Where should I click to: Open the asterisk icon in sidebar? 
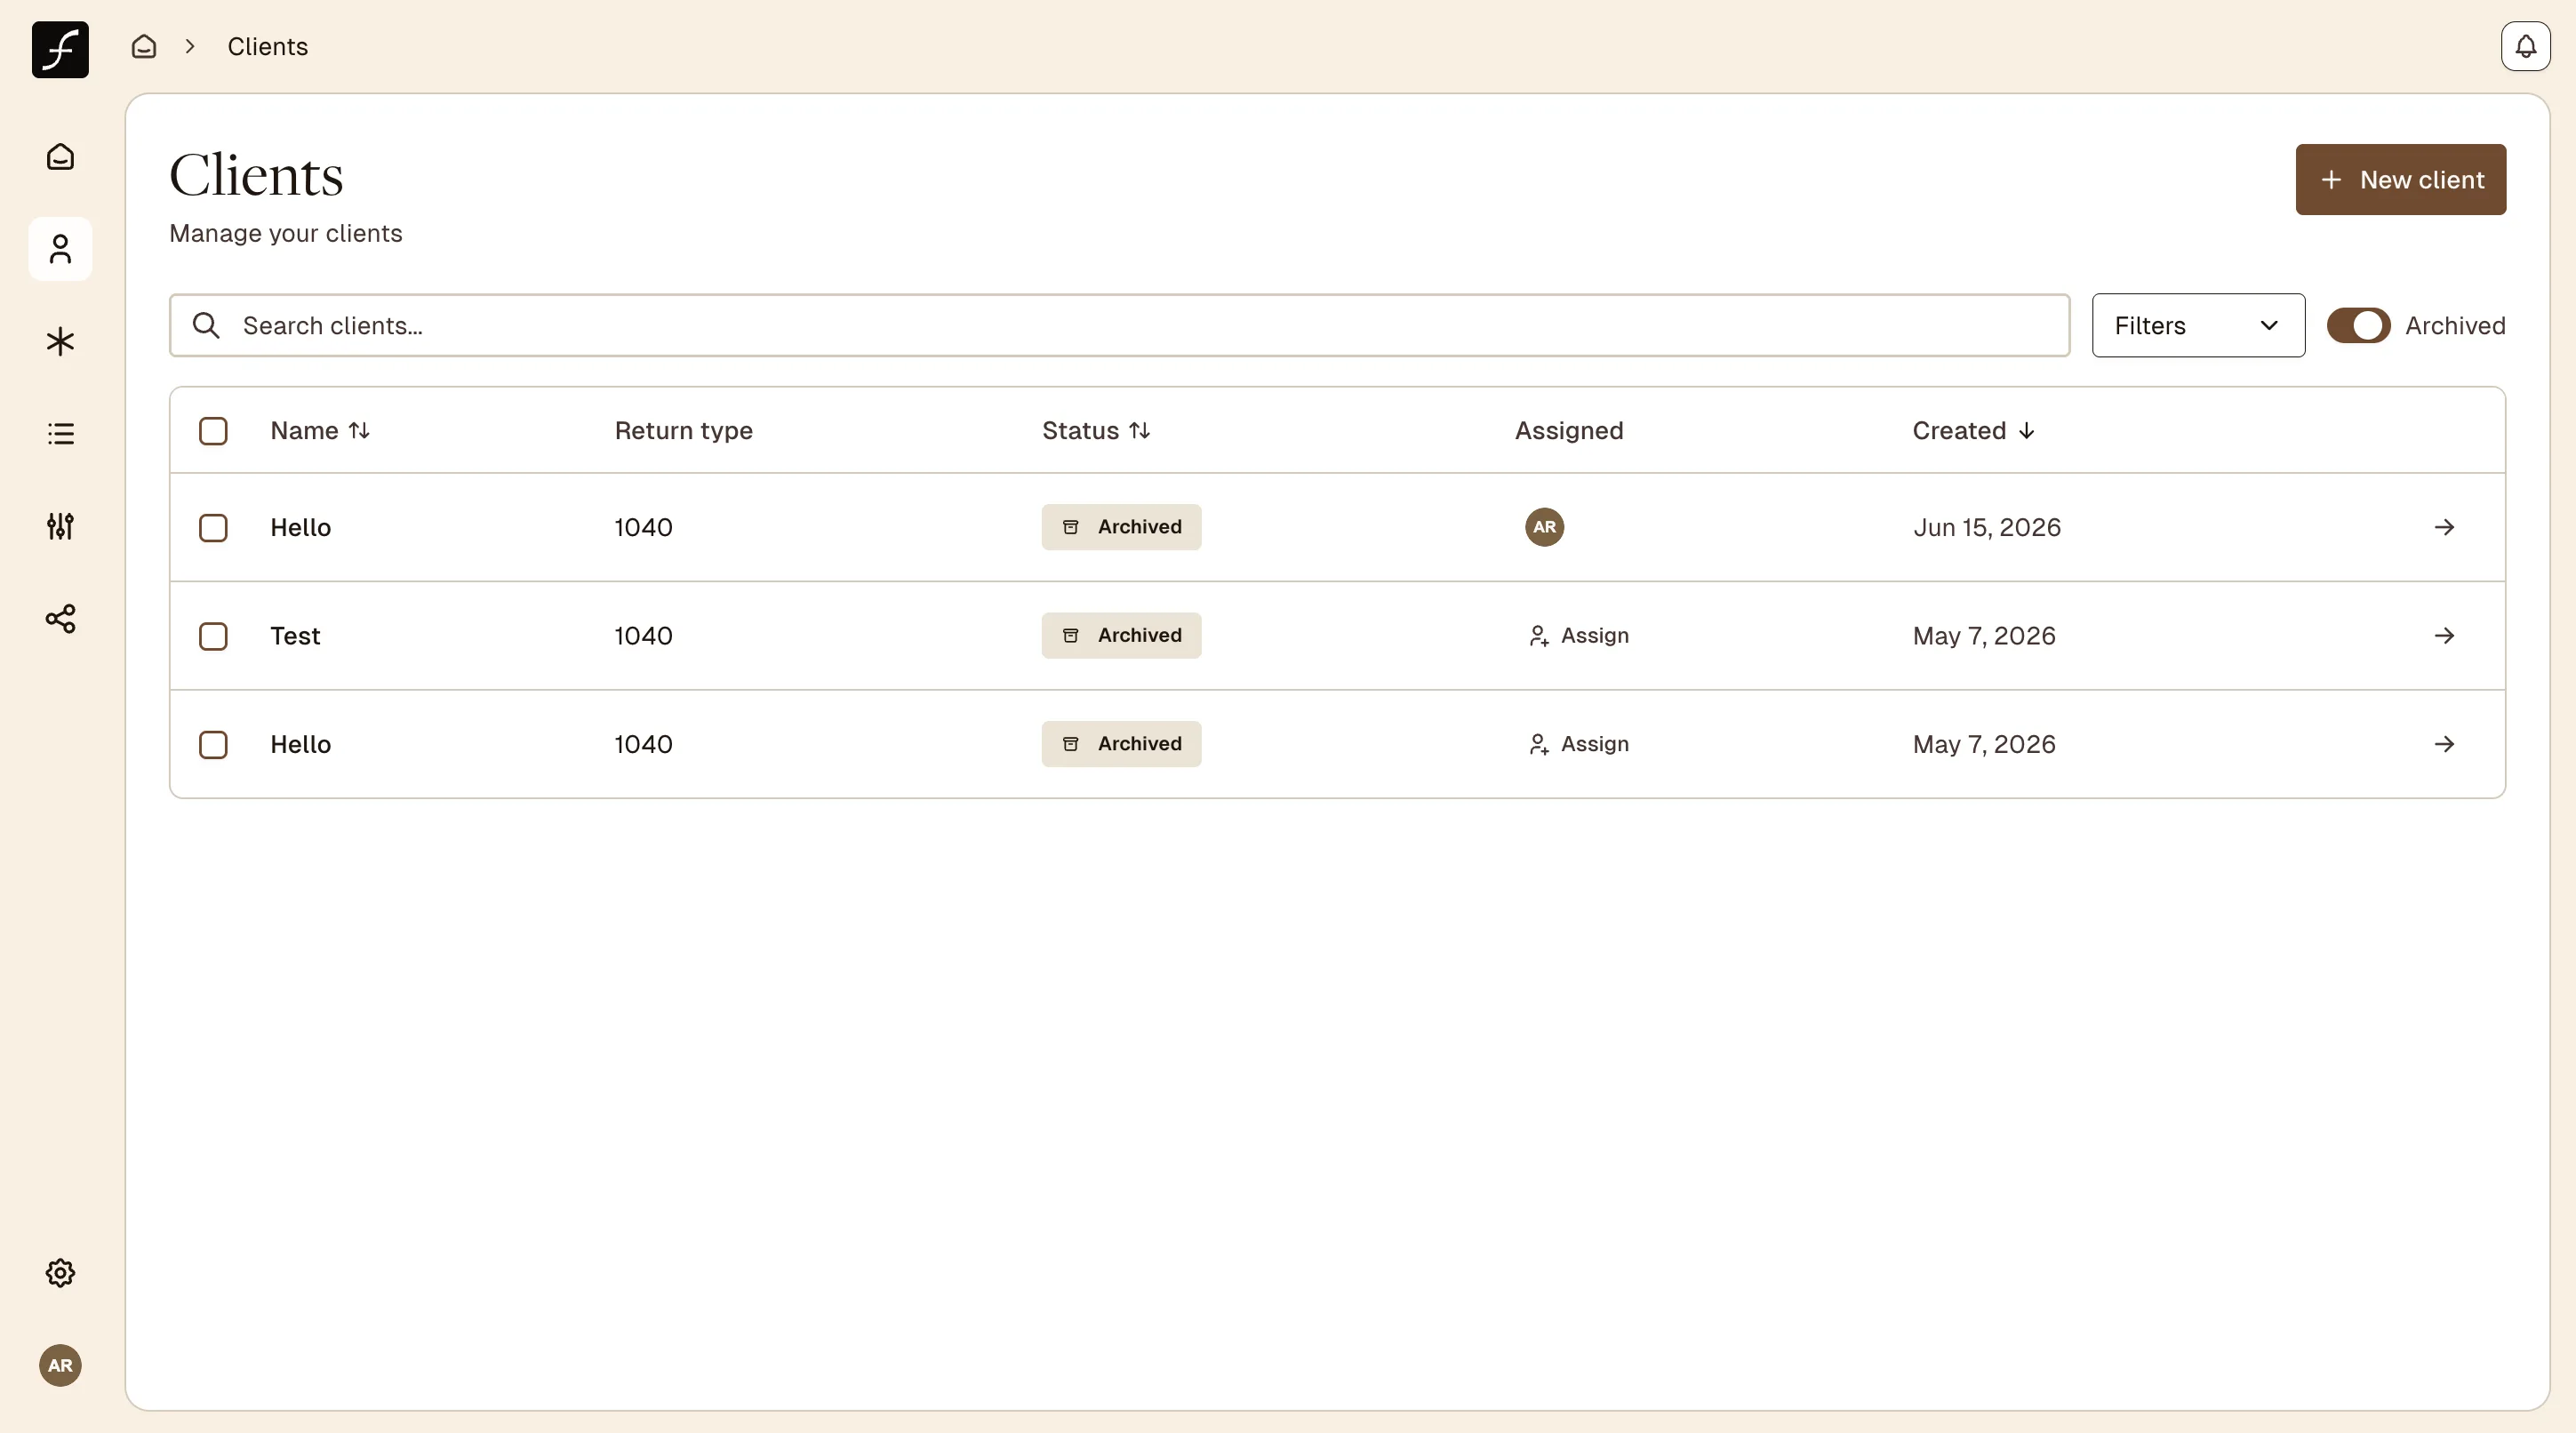coord(60,342)
